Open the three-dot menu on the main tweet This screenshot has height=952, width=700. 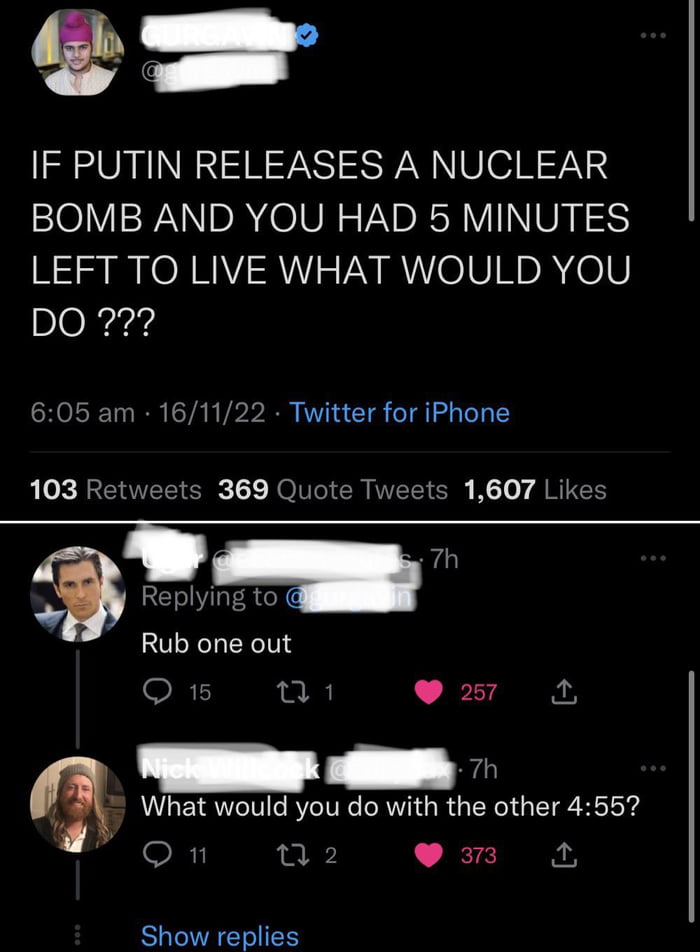(652, 35)
